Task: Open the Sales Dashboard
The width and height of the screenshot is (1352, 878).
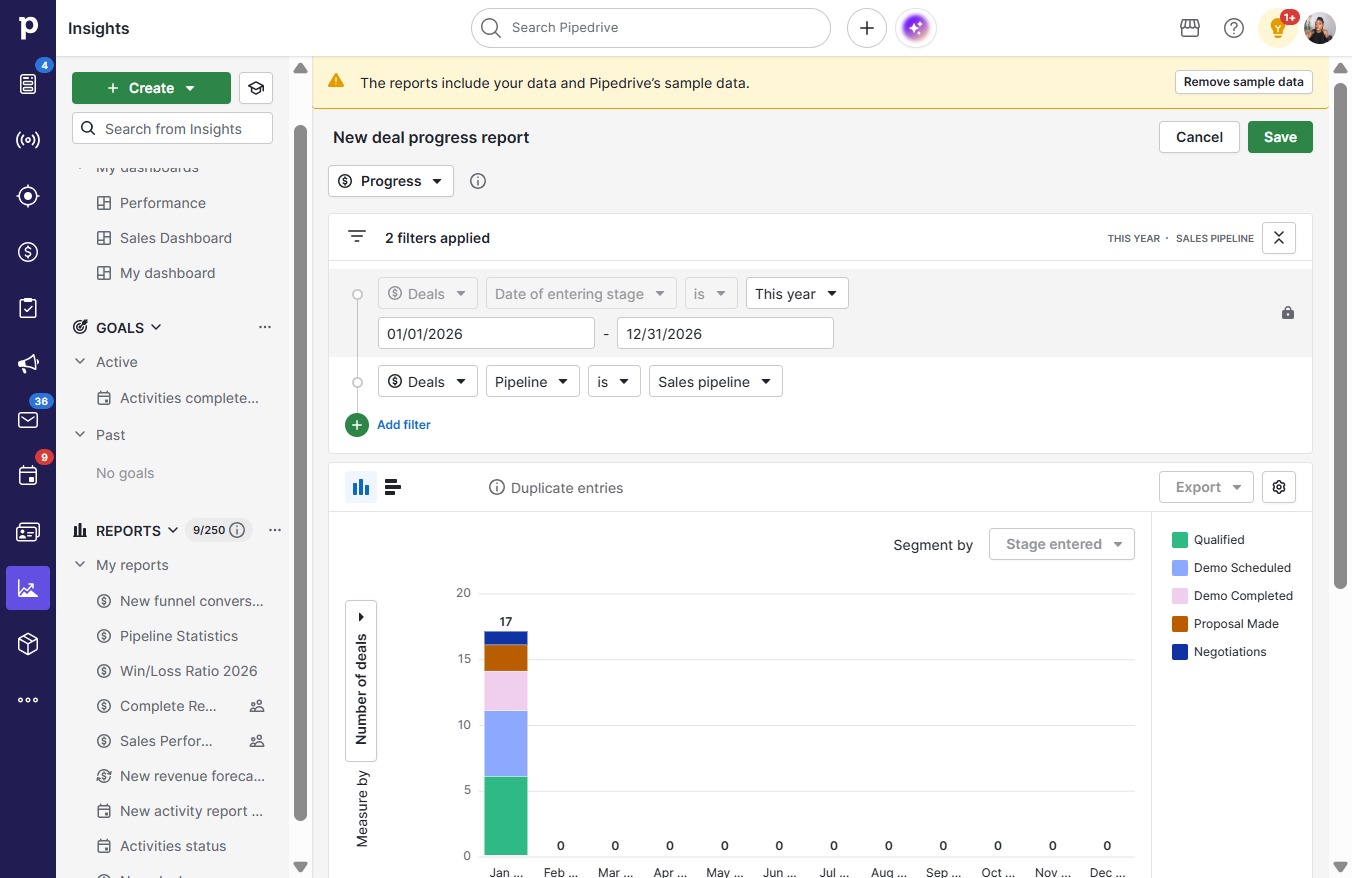Action: [x=175, y=238]
